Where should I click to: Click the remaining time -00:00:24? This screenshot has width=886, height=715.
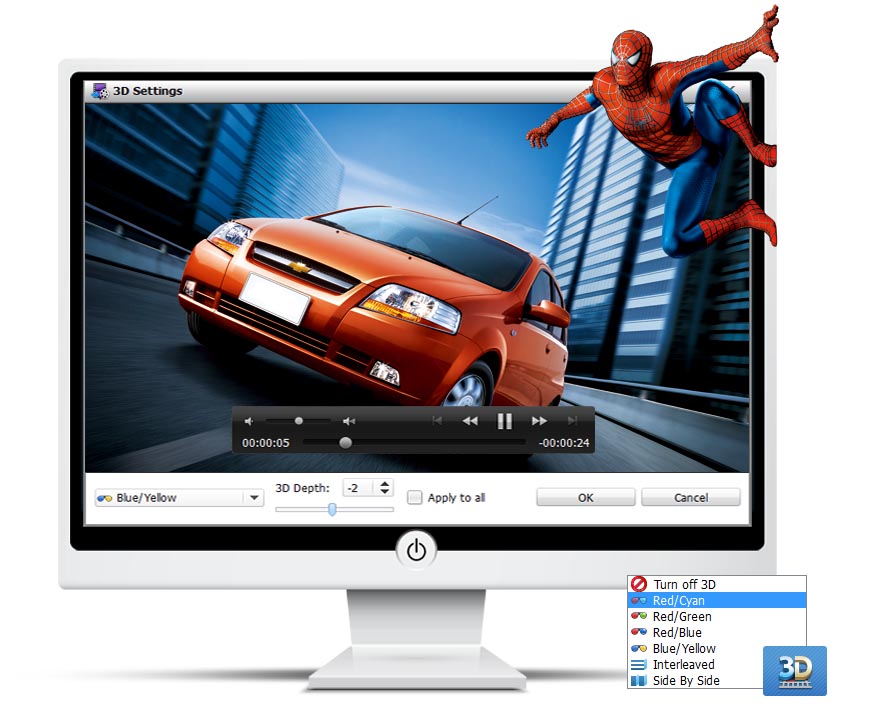click(x=563, y=443)
